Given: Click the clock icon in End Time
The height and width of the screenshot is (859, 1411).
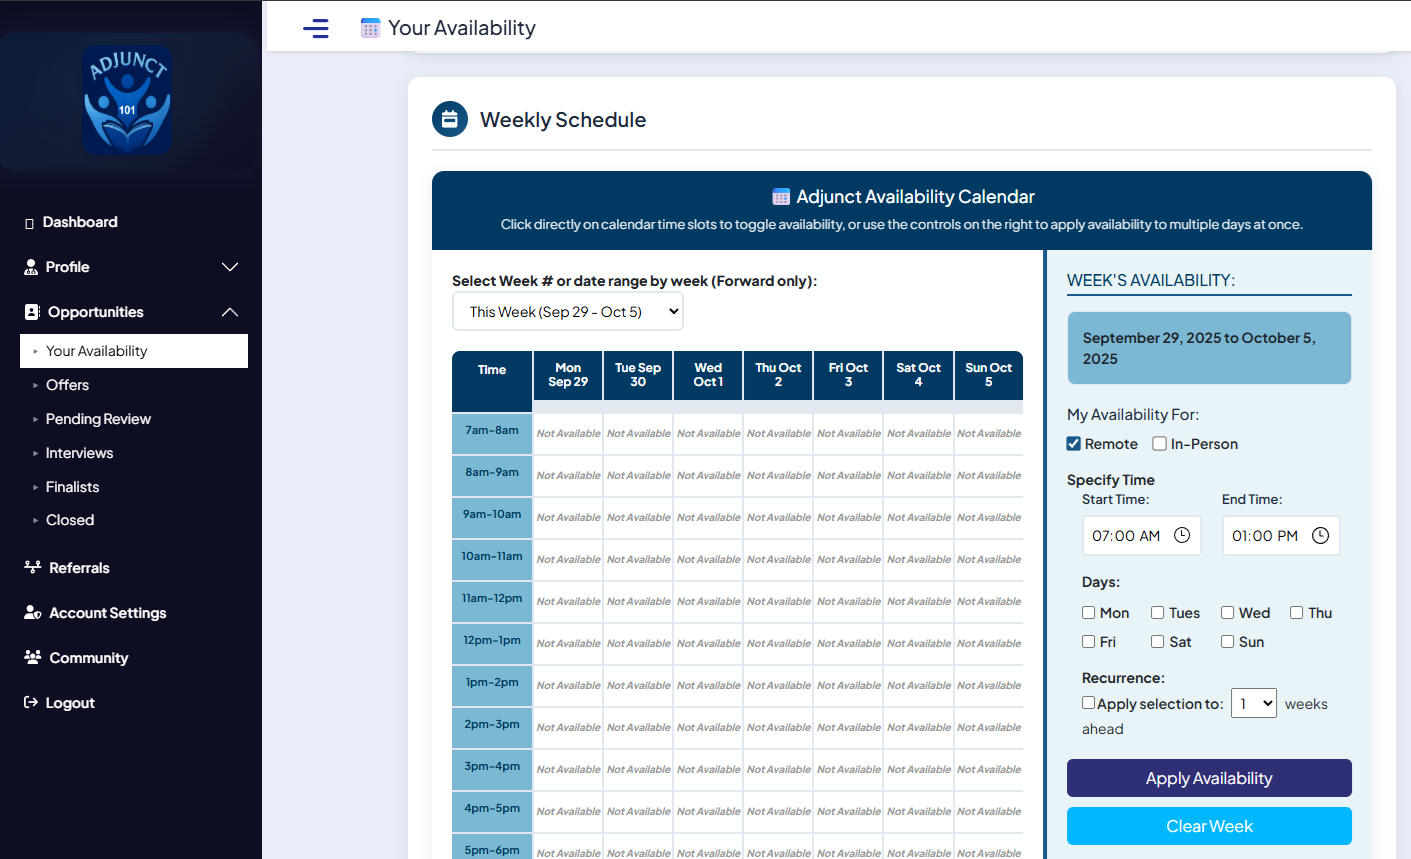Looking at the screenshot, I should coord(1320,535).
